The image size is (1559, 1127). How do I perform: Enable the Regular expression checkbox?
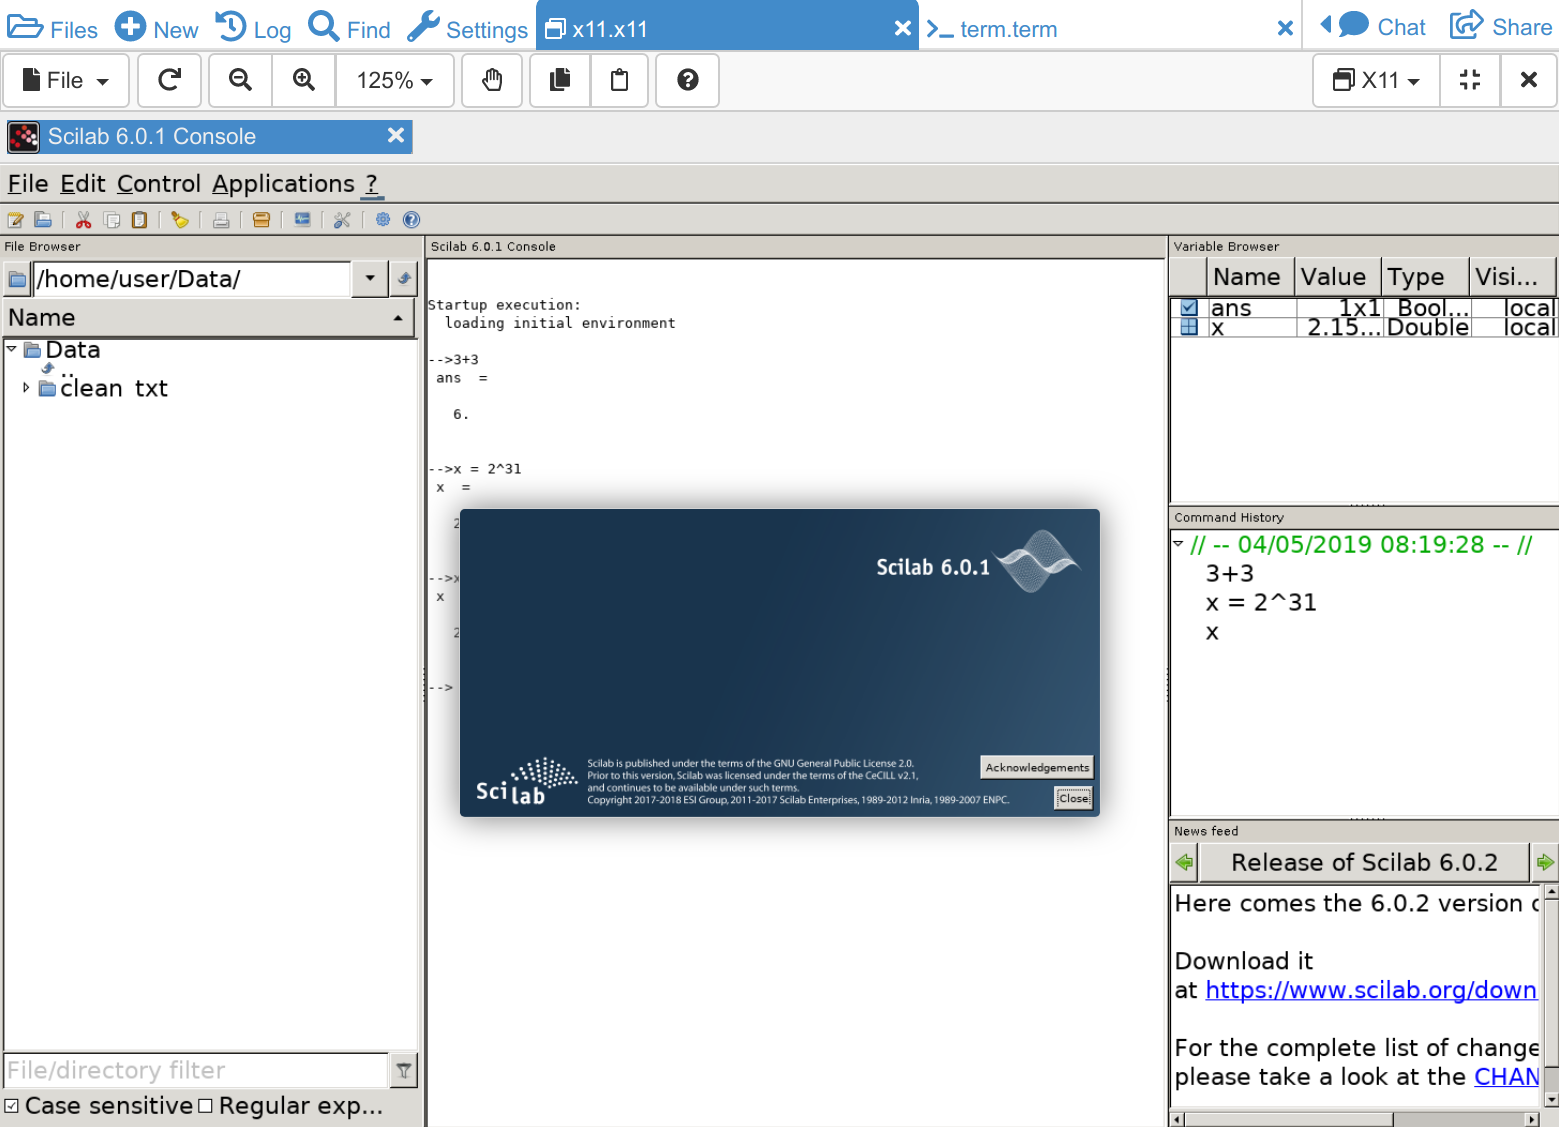click(205, 1106)
